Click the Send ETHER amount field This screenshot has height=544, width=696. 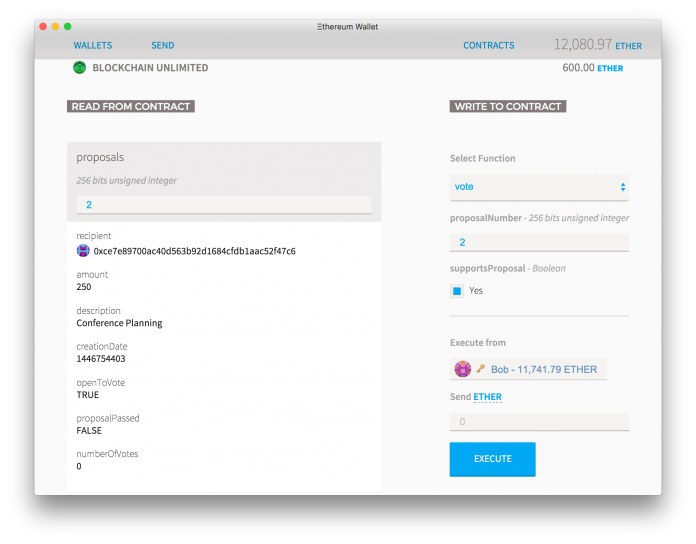[539, 422]
